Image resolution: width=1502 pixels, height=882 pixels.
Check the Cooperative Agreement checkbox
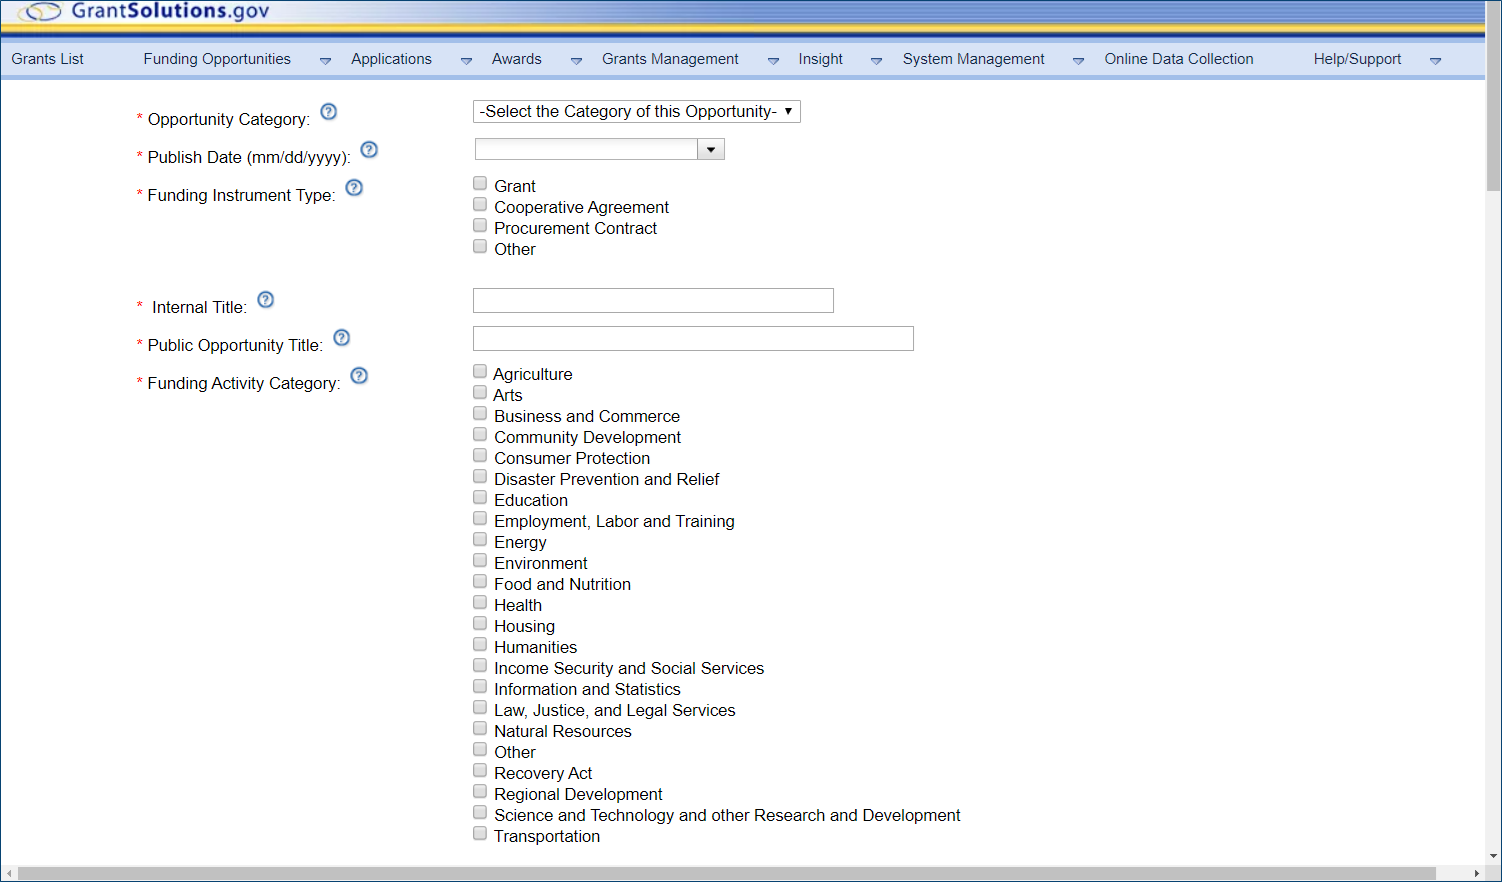[x=480, y=205]
